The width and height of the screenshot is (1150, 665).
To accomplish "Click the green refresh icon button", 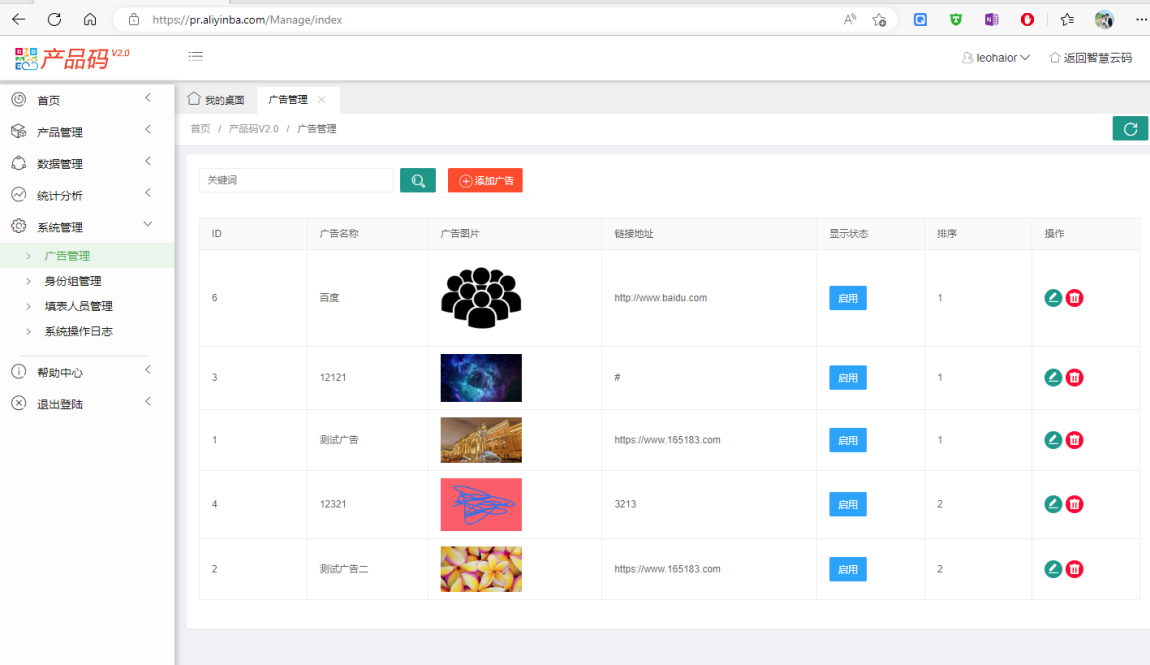I will (1130, 128).
